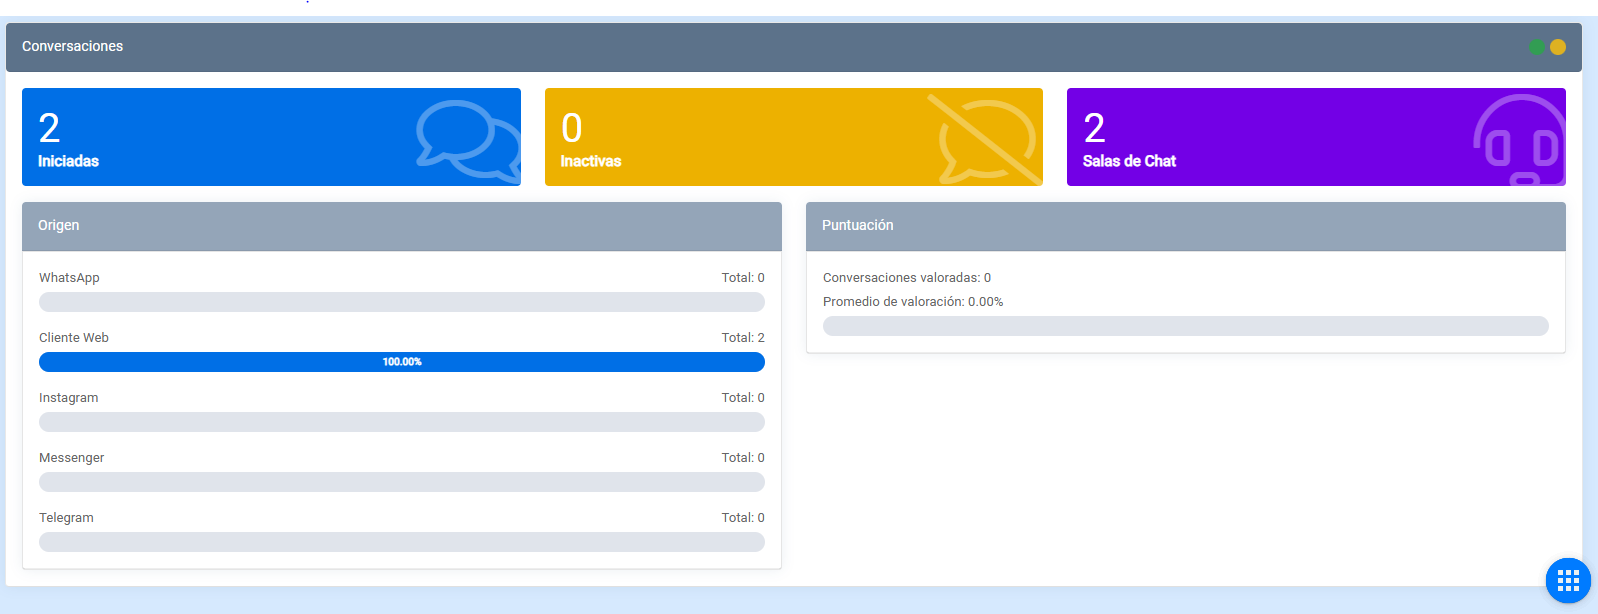
Task: Click the headset icon on Salas de Chat card
Action: (x=1518, y=142)
